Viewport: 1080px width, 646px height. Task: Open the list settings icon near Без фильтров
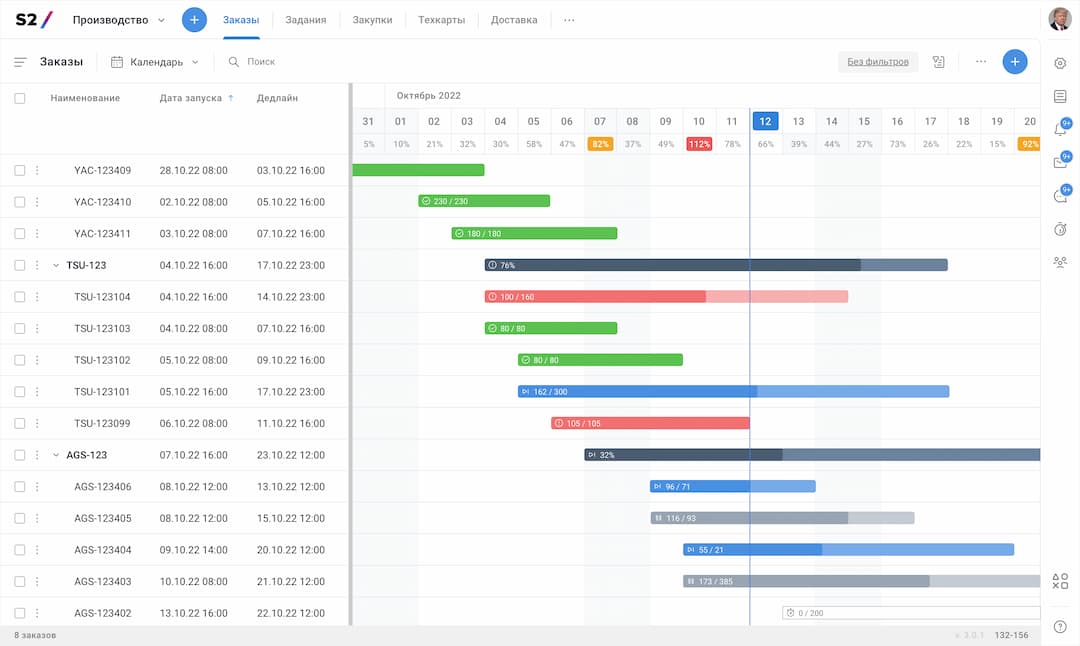[x=938, y=62]
